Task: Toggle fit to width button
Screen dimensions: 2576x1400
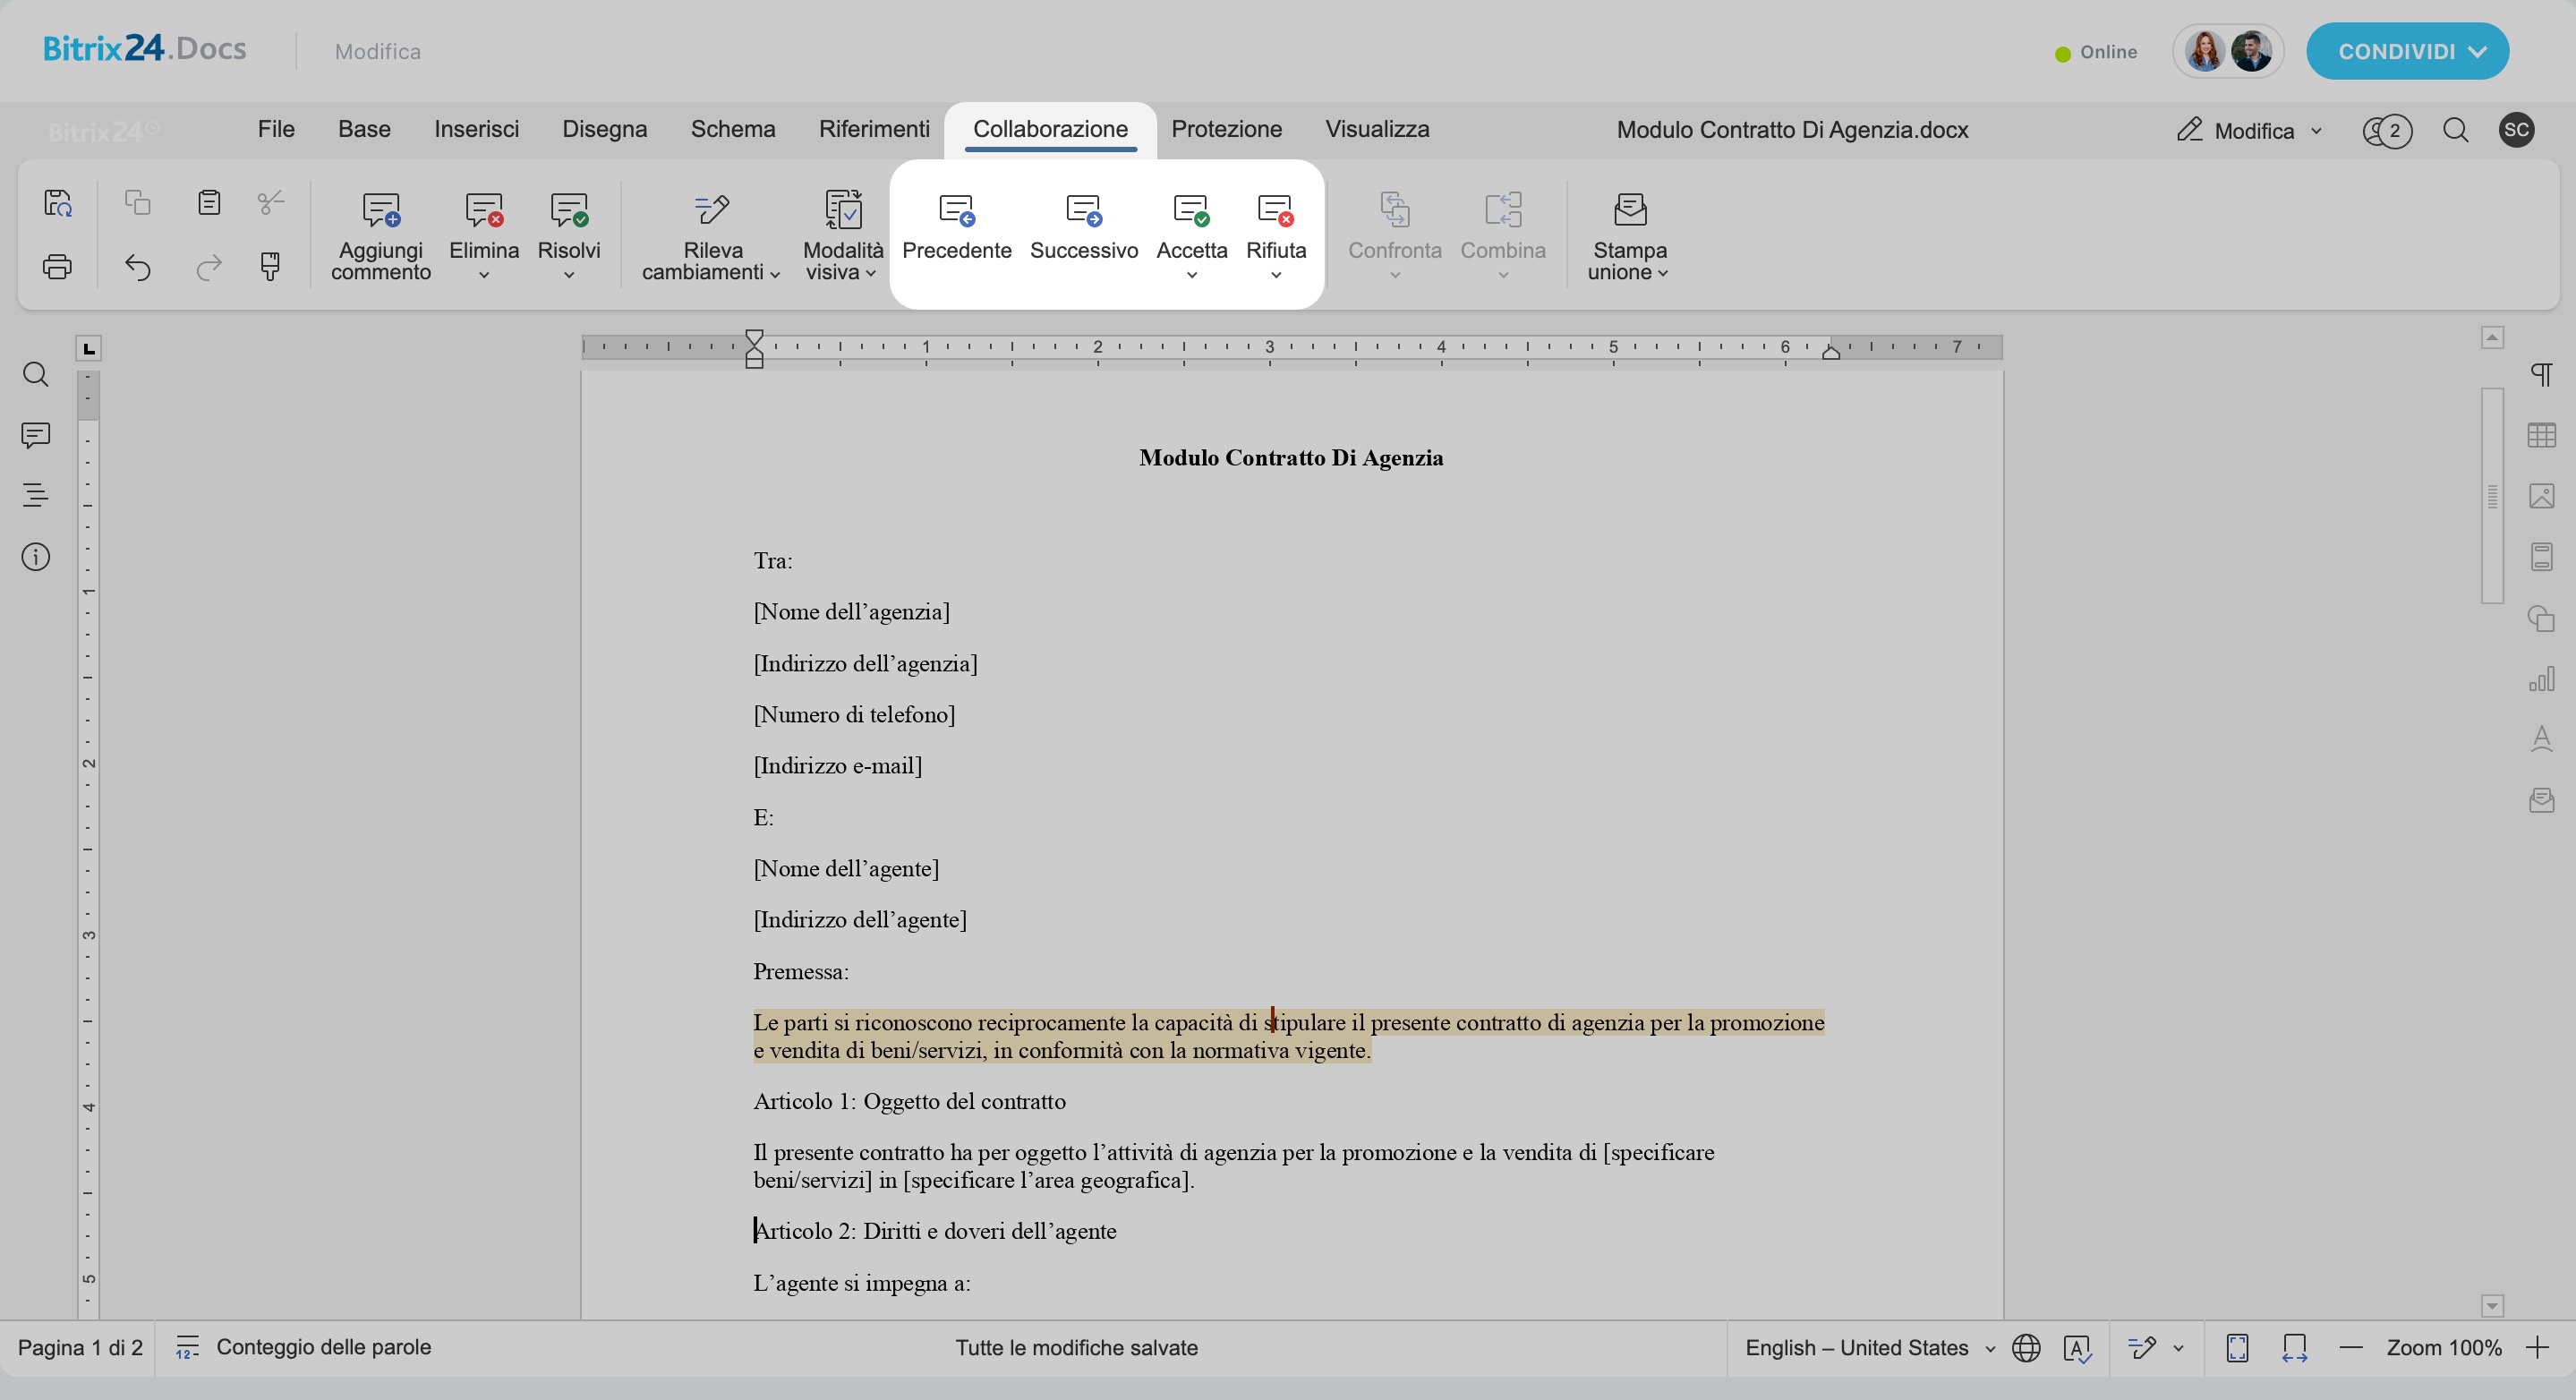Action: tap(2294, 1348)
